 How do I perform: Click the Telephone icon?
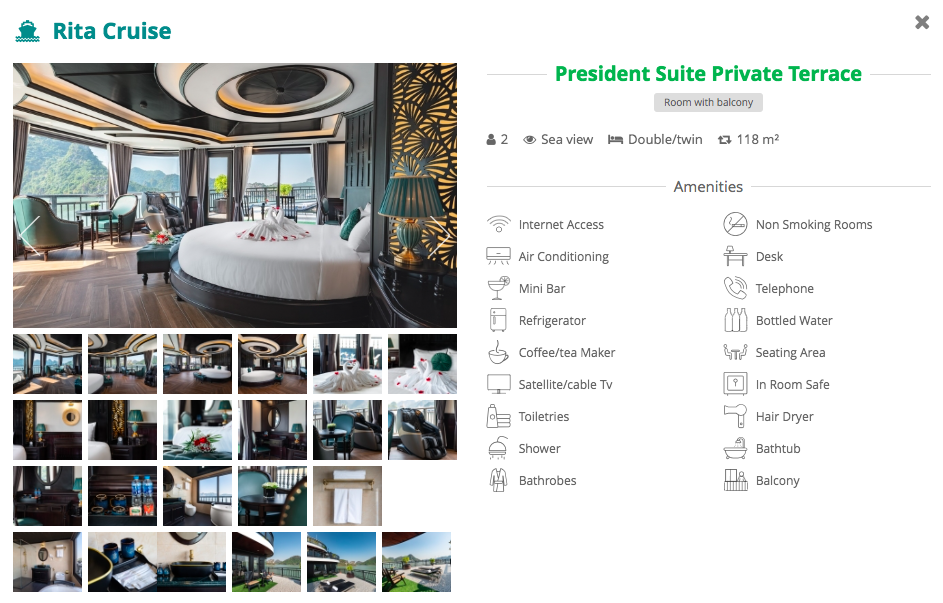736,288
